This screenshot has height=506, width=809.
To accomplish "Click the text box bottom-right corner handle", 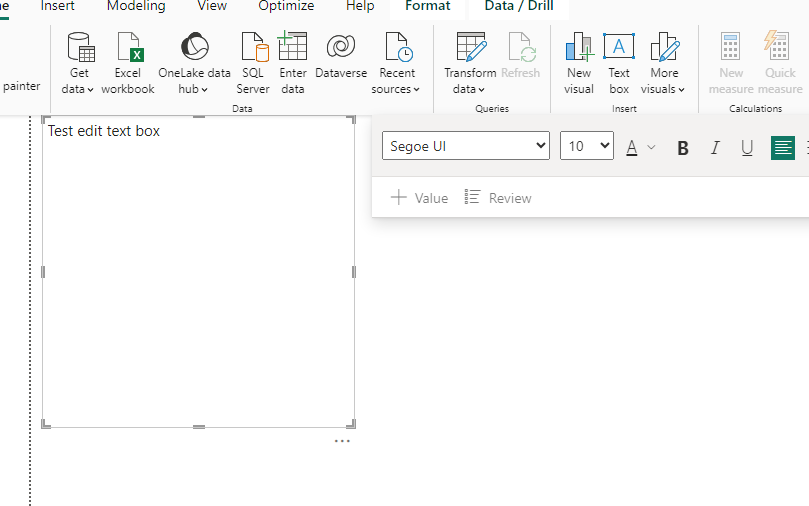I will tap(351, 424).
